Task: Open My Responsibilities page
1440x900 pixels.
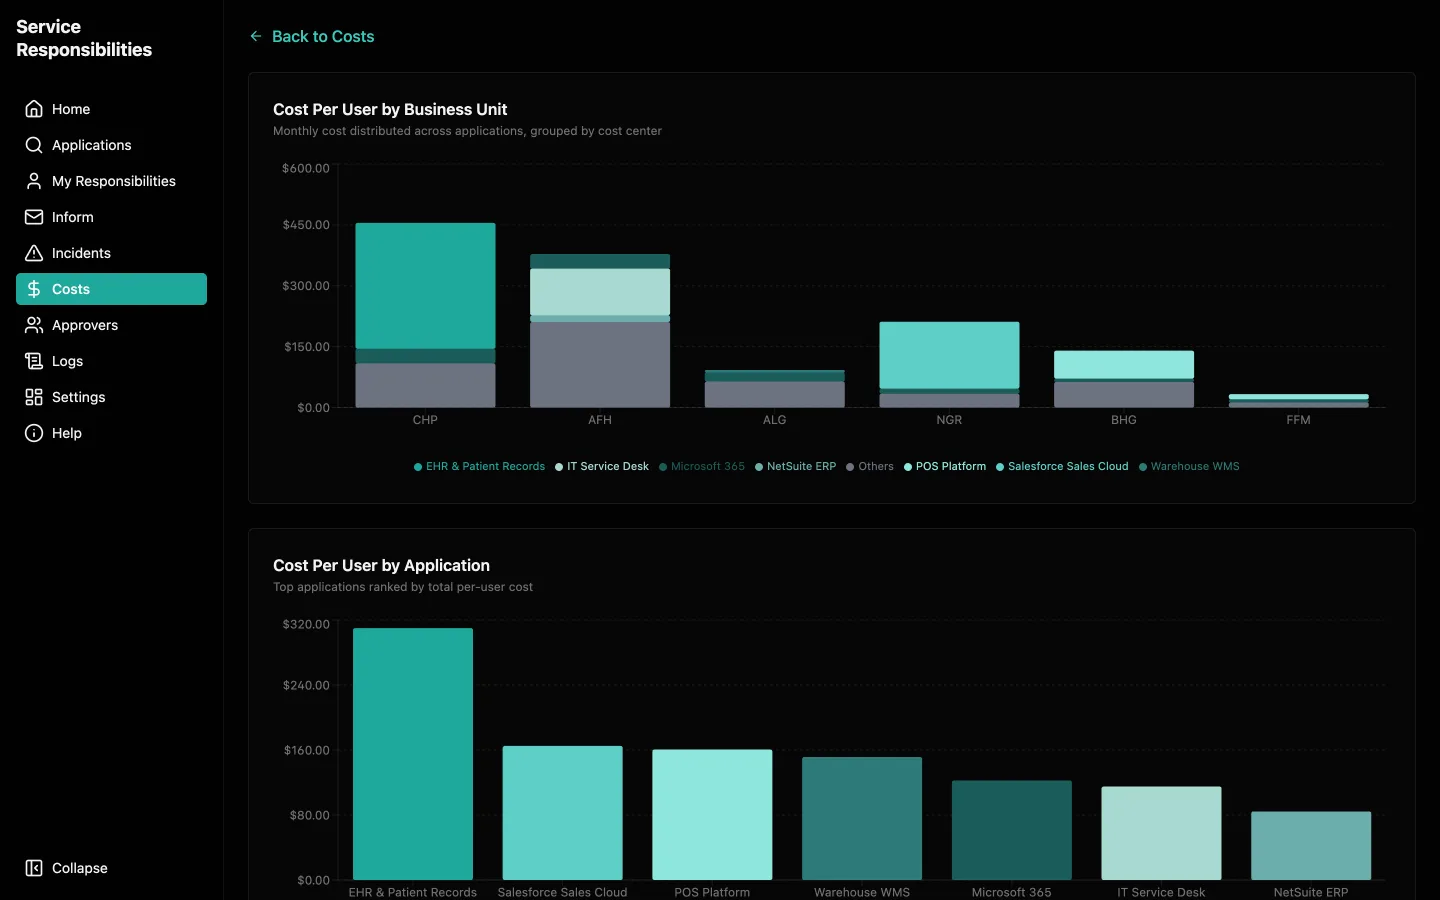Action: pyautogui.click(x=111, y=181)
